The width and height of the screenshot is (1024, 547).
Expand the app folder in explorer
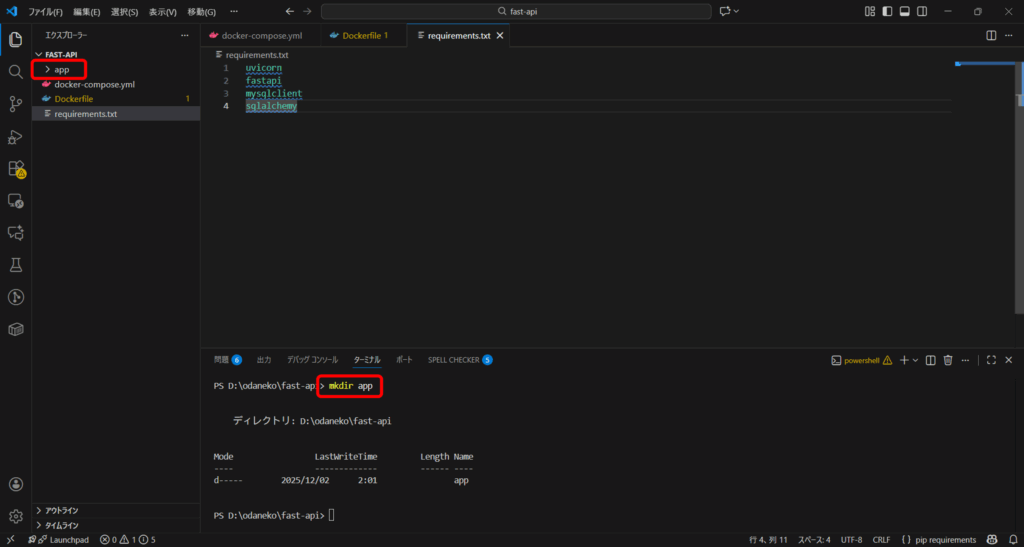coord(61,70)
